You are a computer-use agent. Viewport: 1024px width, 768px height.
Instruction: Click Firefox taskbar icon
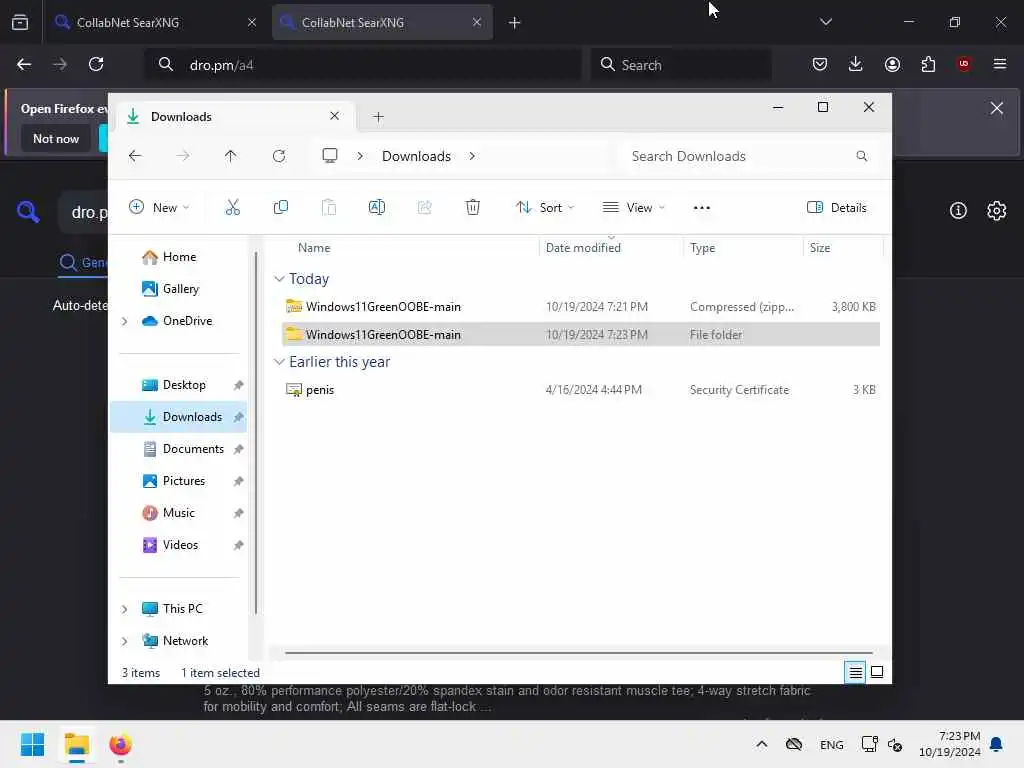coord(121,744)
